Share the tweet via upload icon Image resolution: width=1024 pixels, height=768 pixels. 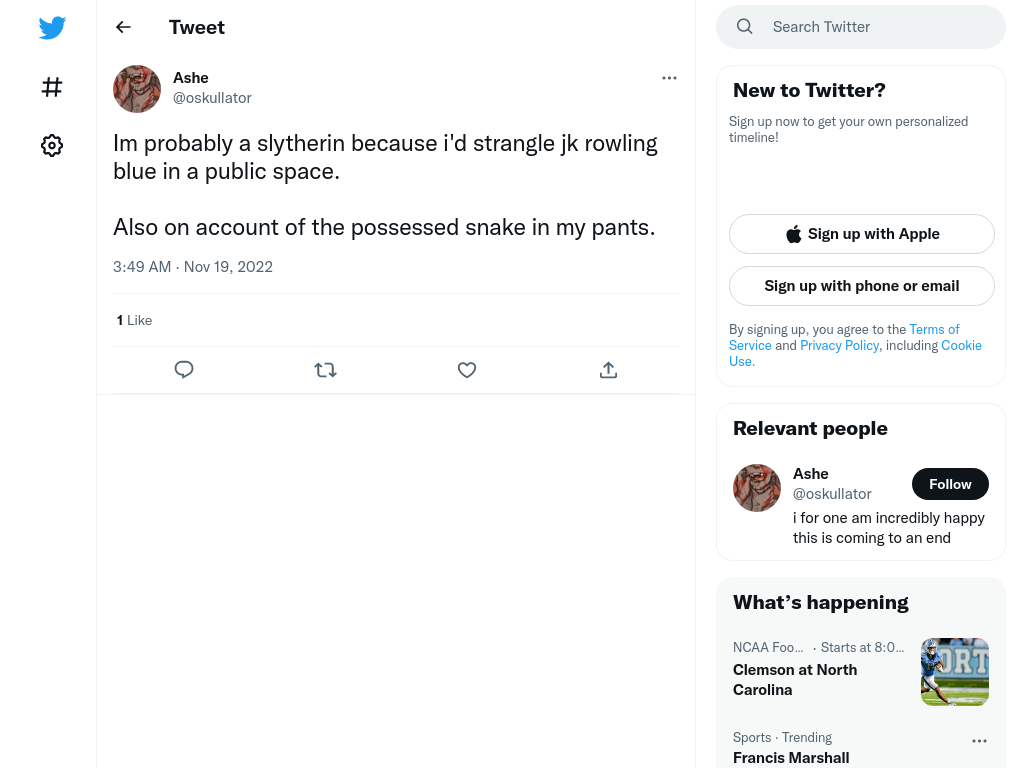pyautogui.click(x=608, y=370)
